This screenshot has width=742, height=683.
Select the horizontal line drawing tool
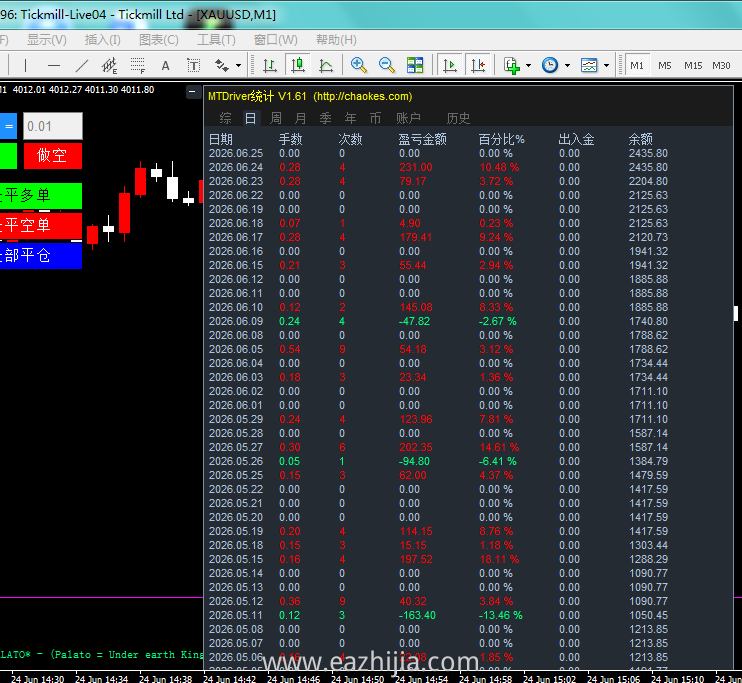pyautogui.click(x=54, y=65)
